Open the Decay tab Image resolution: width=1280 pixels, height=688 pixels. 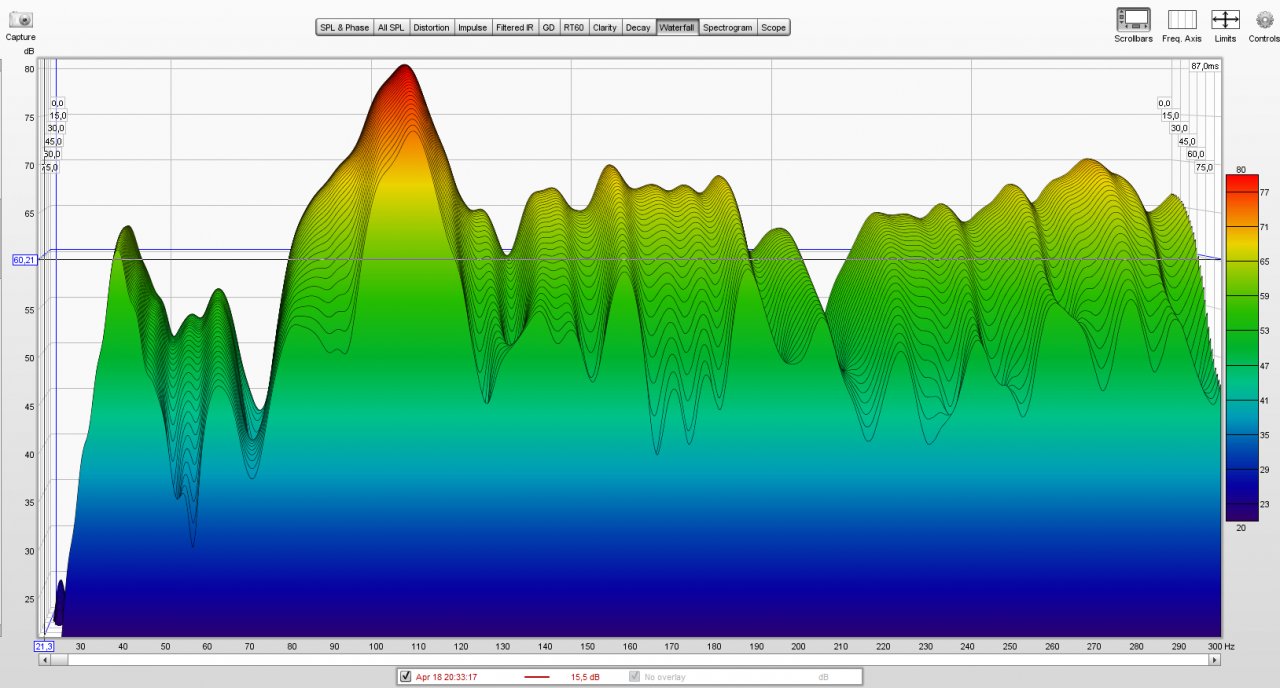[x=638, y=28]
